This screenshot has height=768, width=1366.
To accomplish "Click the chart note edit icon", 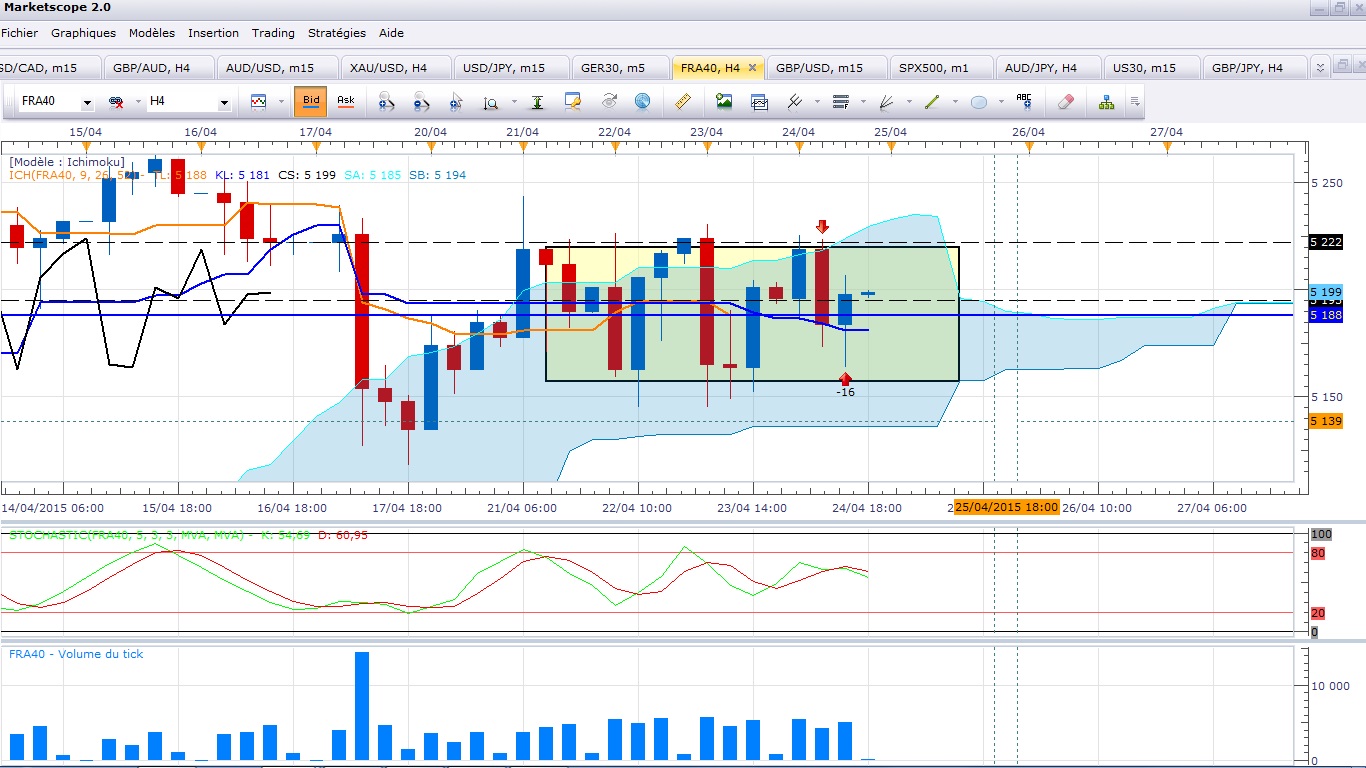I will point(573,102).
